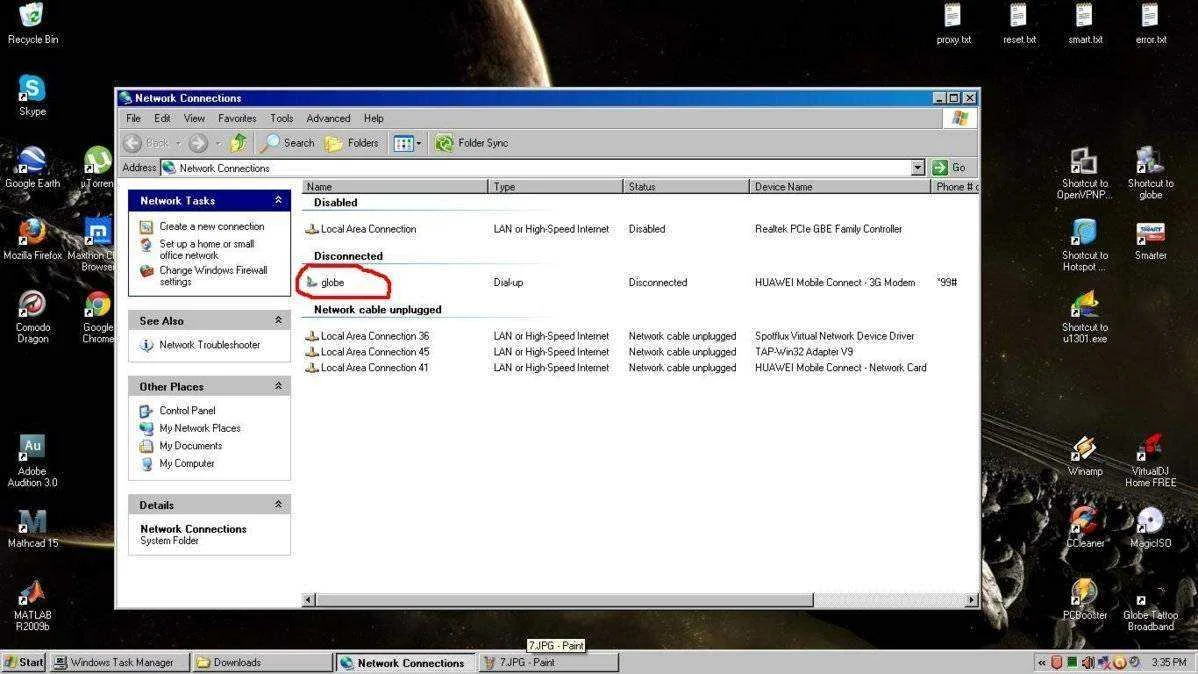Click Set up home or small office network
Image resolution: width=1198 pixels, height=674 pixels.
click(206, 249)
